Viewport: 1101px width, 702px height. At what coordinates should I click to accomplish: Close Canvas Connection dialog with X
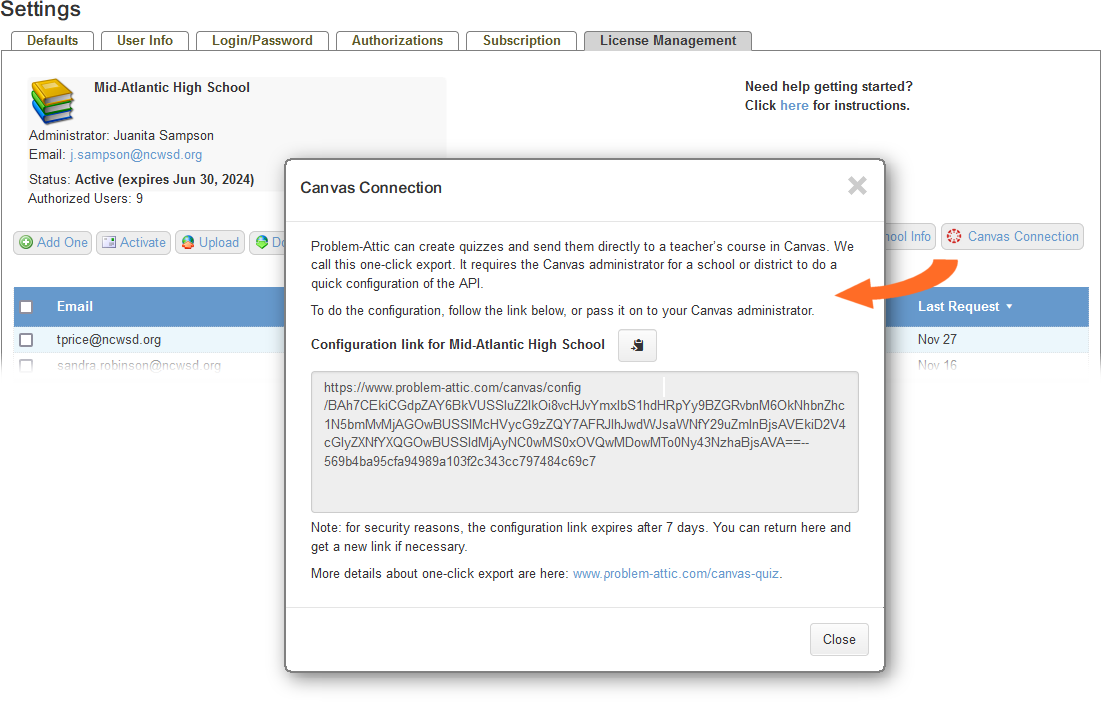pyautogui.click(x=857, y=186)
